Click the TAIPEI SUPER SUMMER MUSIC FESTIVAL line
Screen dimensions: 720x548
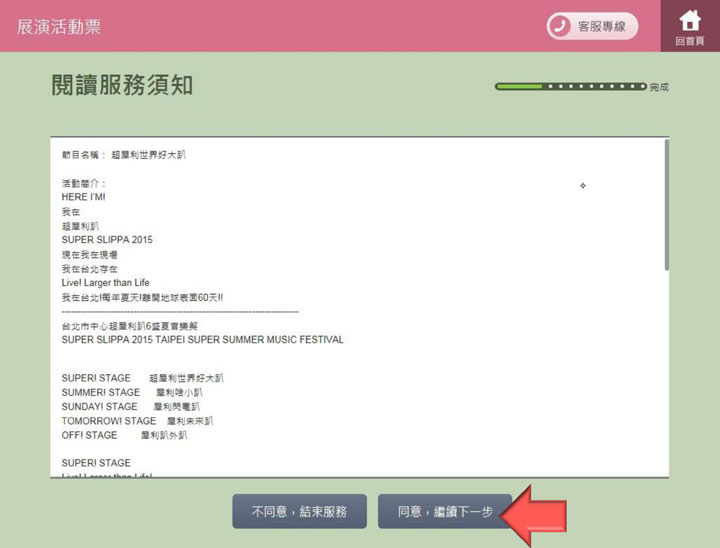pos(202,340)
